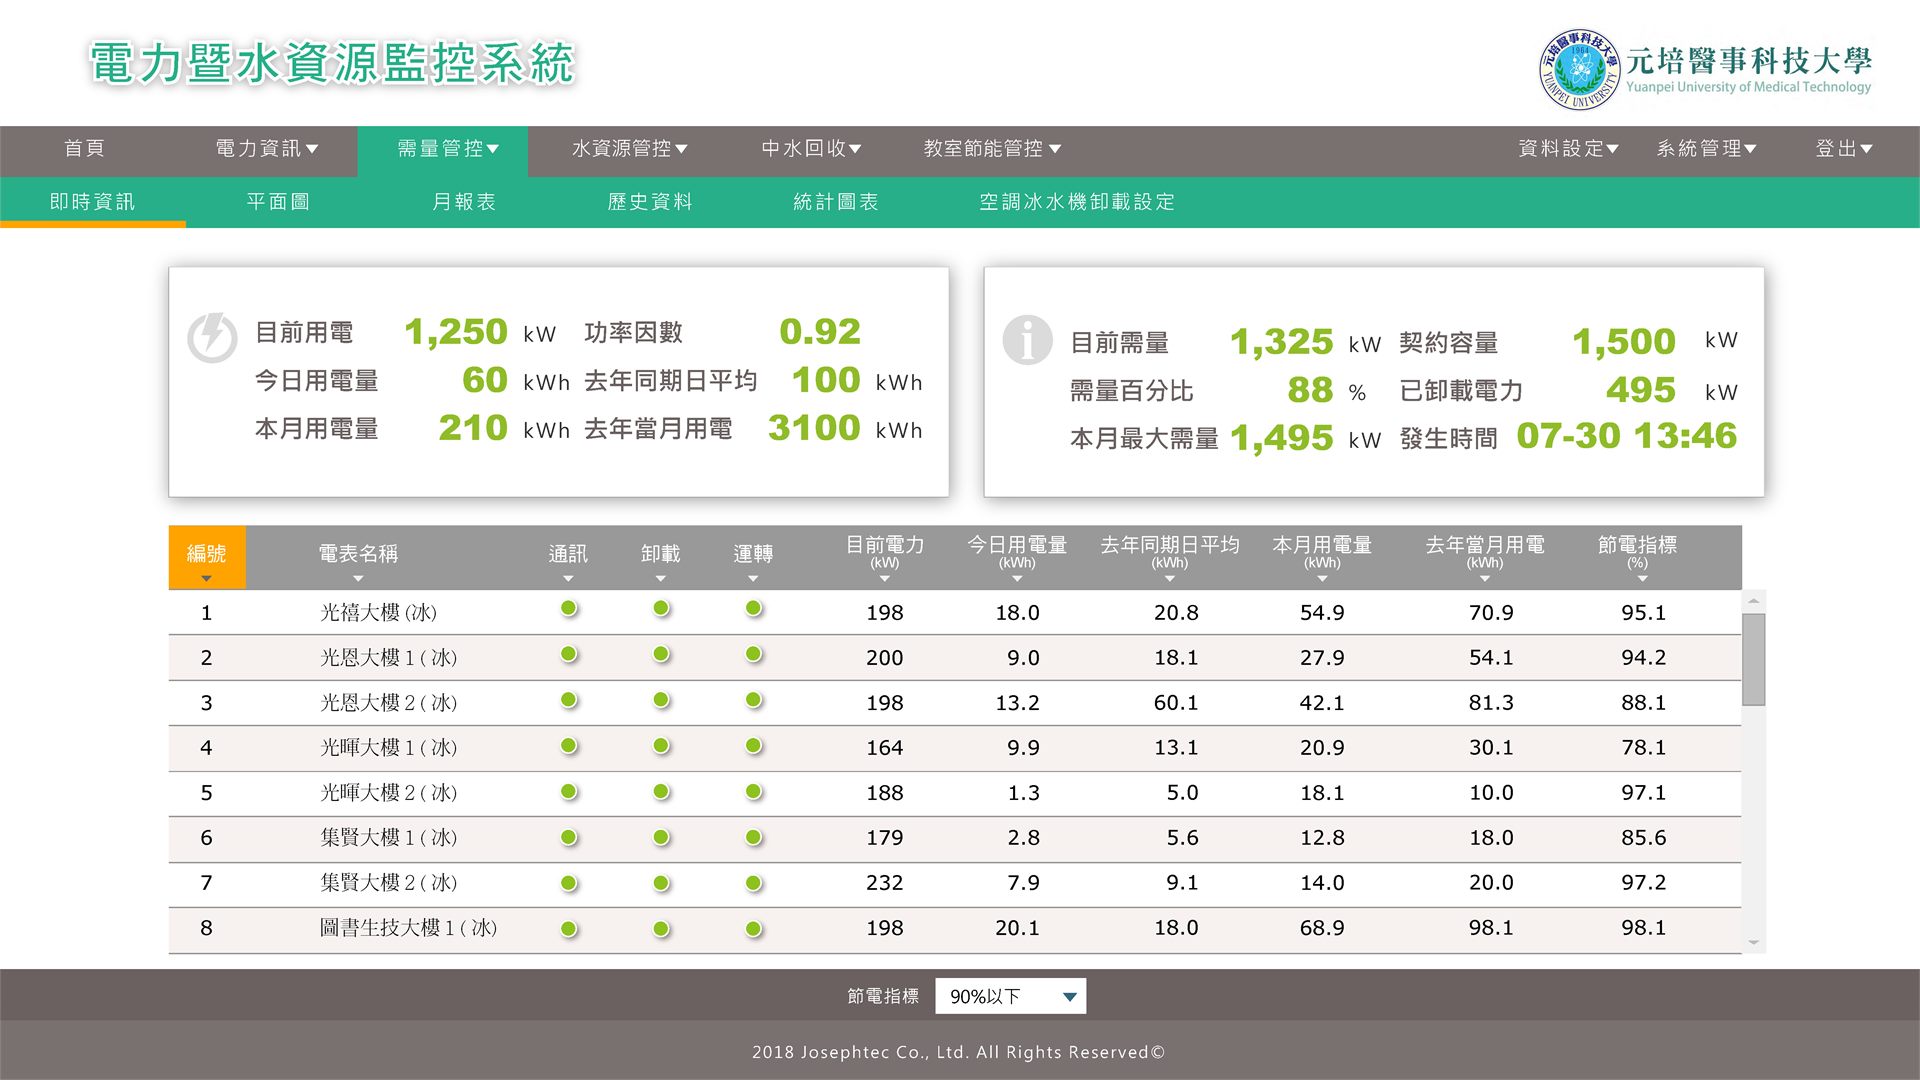Click the 集賢大樓 2 (冰) meter name

[388, 883]
